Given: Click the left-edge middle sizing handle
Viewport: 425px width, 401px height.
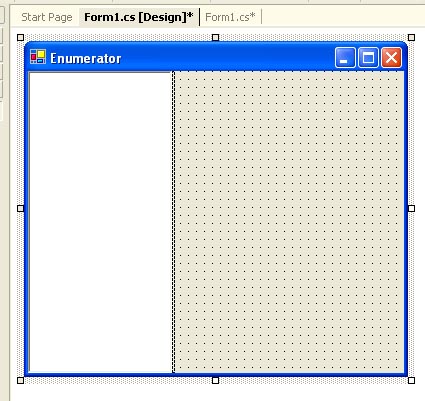Looking at the screenshot, I should click(20, 209).
